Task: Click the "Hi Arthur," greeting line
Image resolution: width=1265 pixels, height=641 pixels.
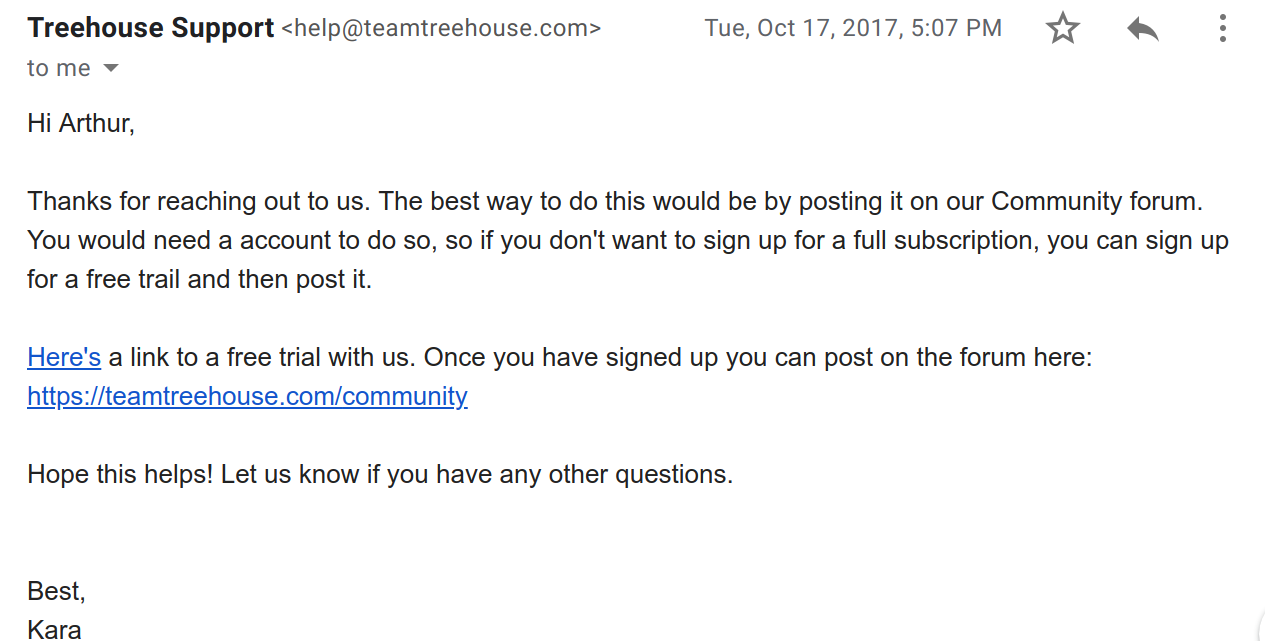Action: (x=81, y=123)
